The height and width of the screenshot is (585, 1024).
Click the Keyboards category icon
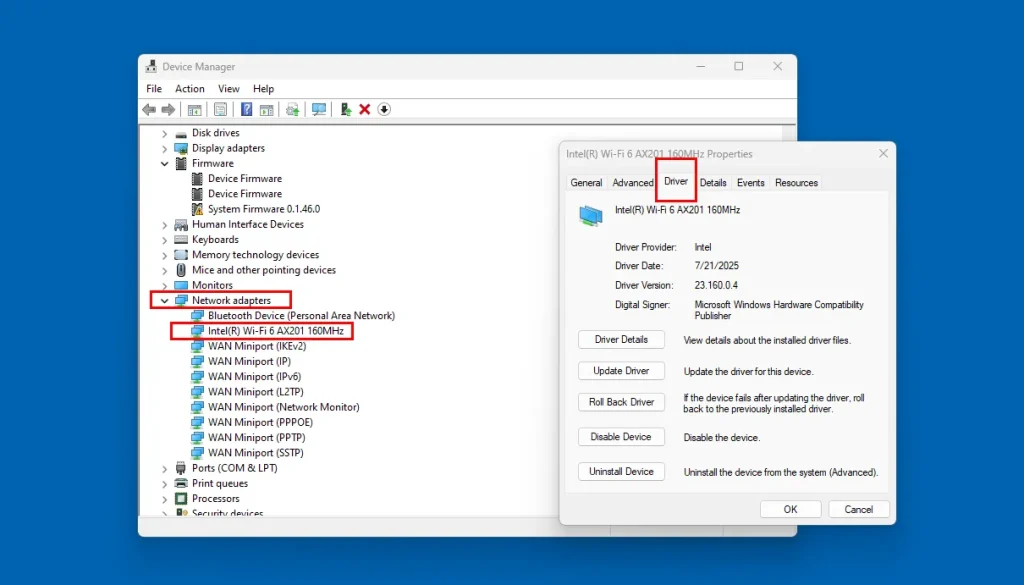tap(181, 240)
